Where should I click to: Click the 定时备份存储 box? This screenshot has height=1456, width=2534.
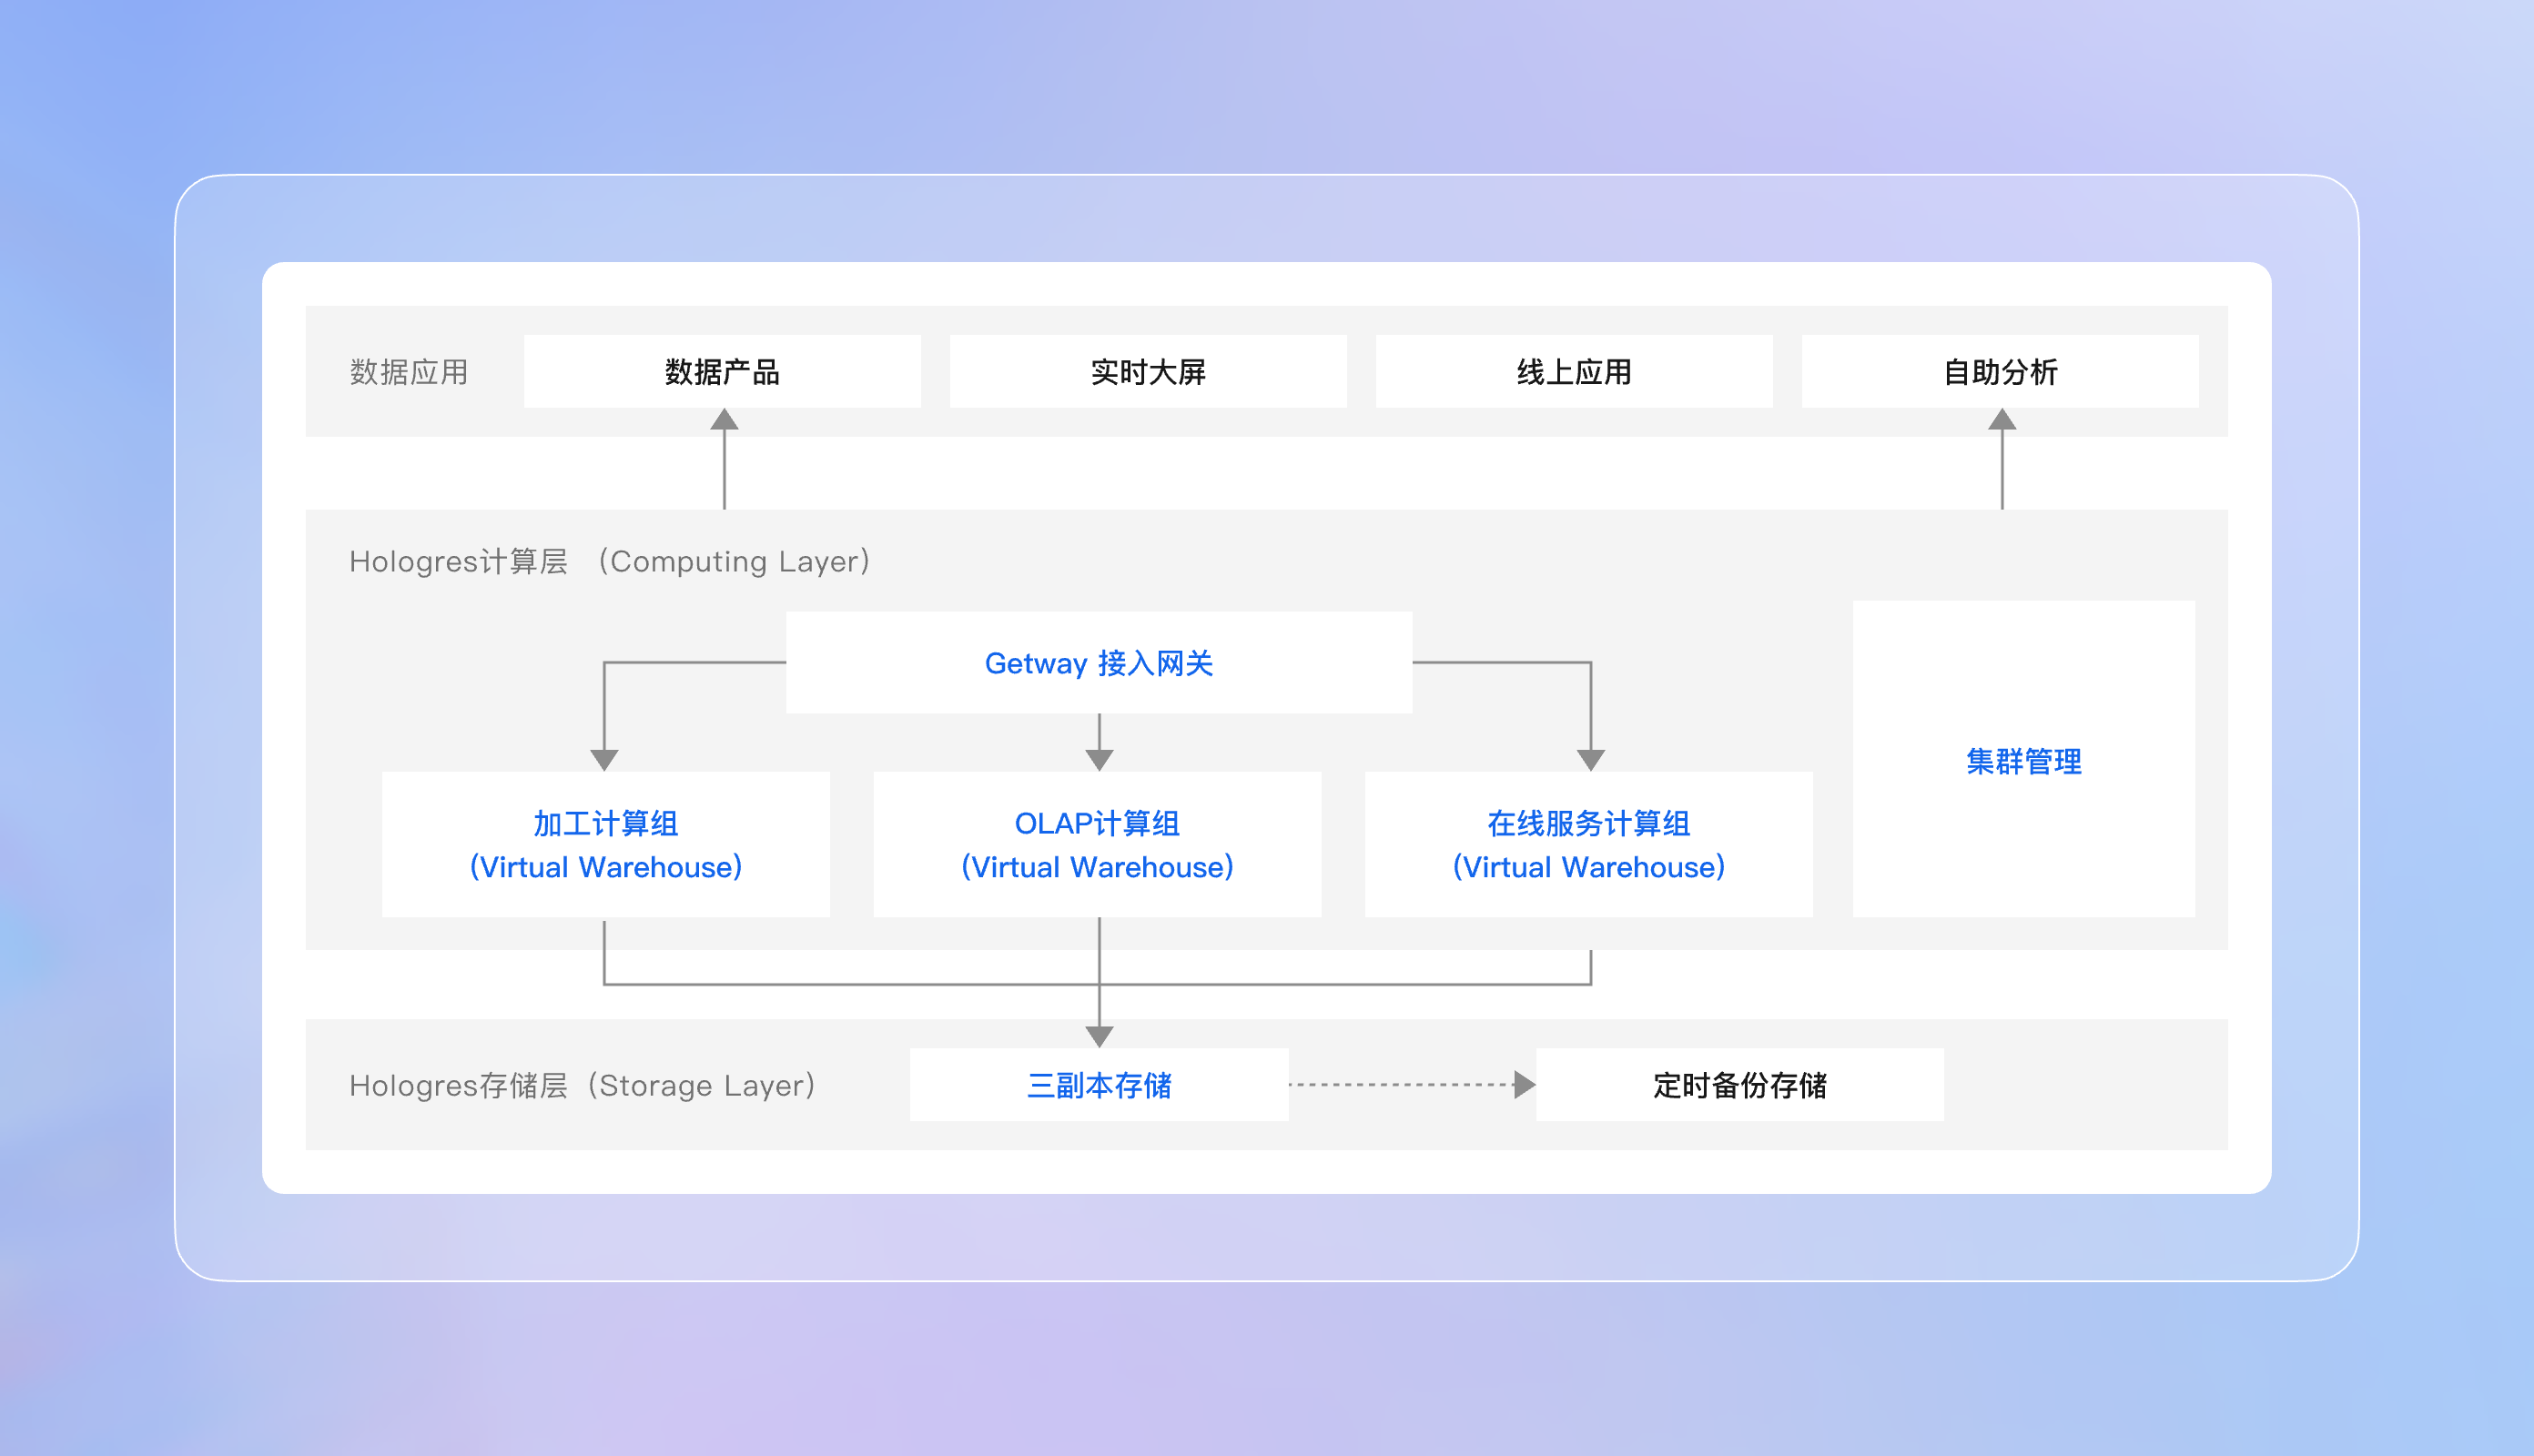coord(1740,1085)
